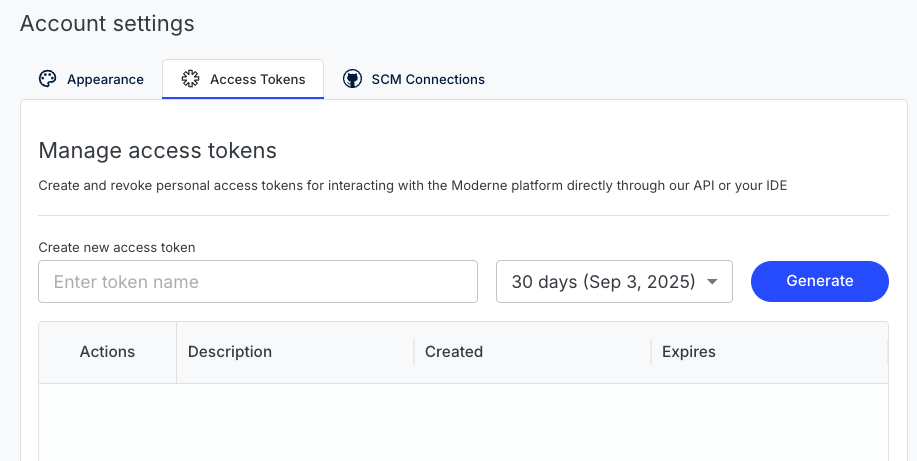
Task: Click the palette icon beside Appearance
Action: coord(47,79)
